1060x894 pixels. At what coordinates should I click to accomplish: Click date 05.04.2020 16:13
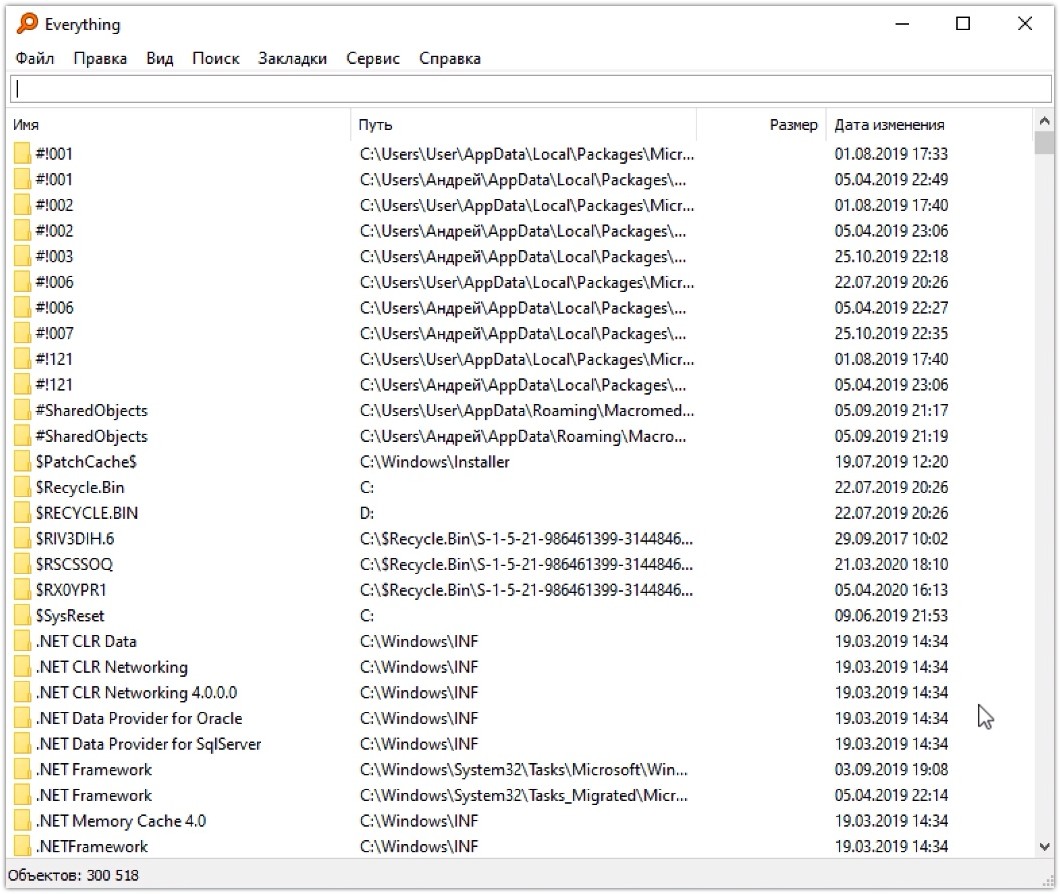pos(891,590)
